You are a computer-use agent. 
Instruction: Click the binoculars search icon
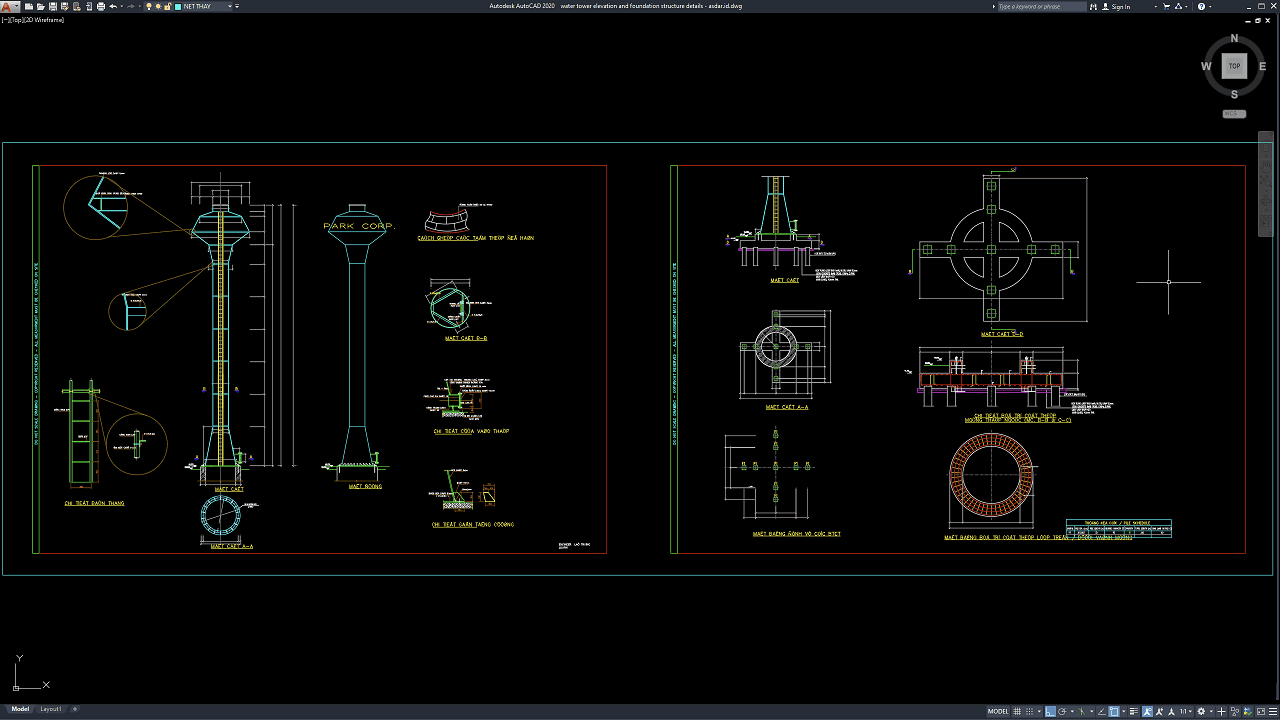[x=1093, y=6]
